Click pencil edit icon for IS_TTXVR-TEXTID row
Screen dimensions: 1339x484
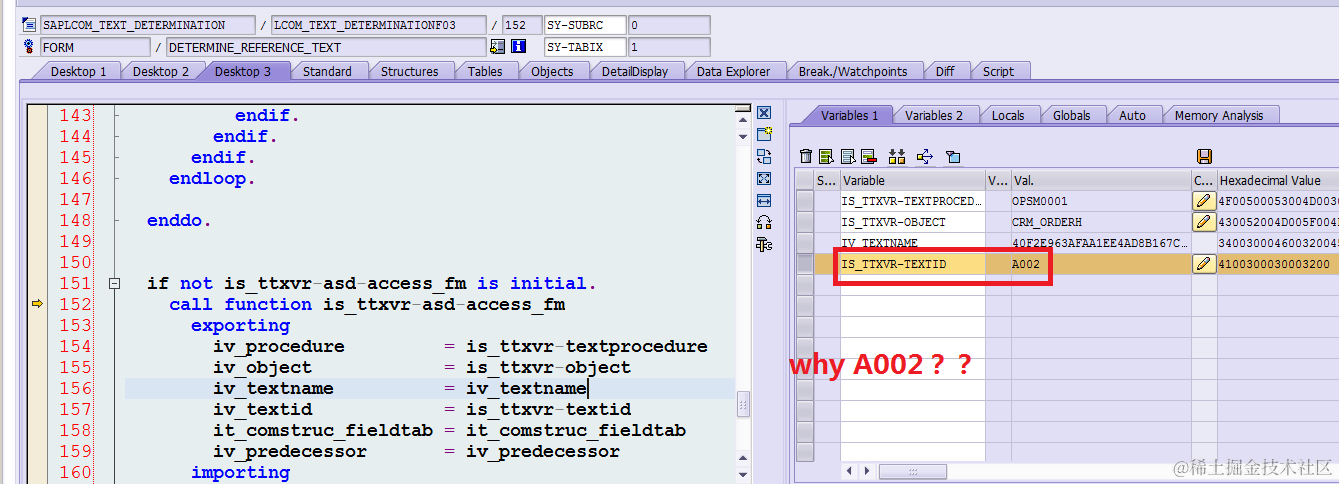[x=1204, y=264]
